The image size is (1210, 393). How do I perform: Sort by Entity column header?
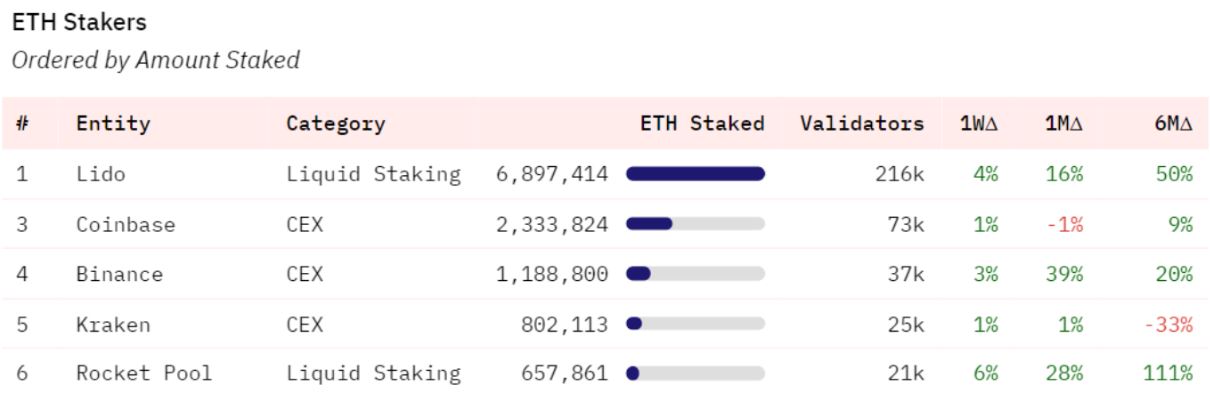[113, 124]
